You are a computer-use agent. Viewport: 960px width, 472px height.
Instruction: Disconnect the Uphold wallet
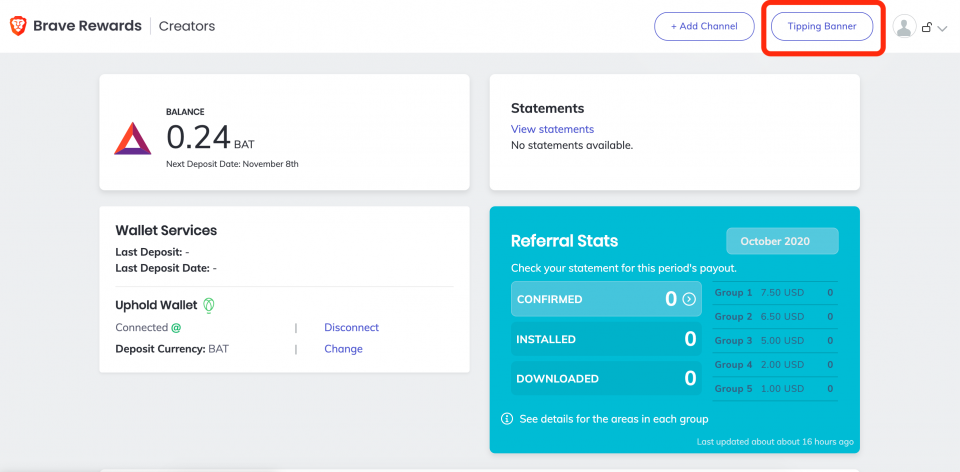click(x=351, y=328)
